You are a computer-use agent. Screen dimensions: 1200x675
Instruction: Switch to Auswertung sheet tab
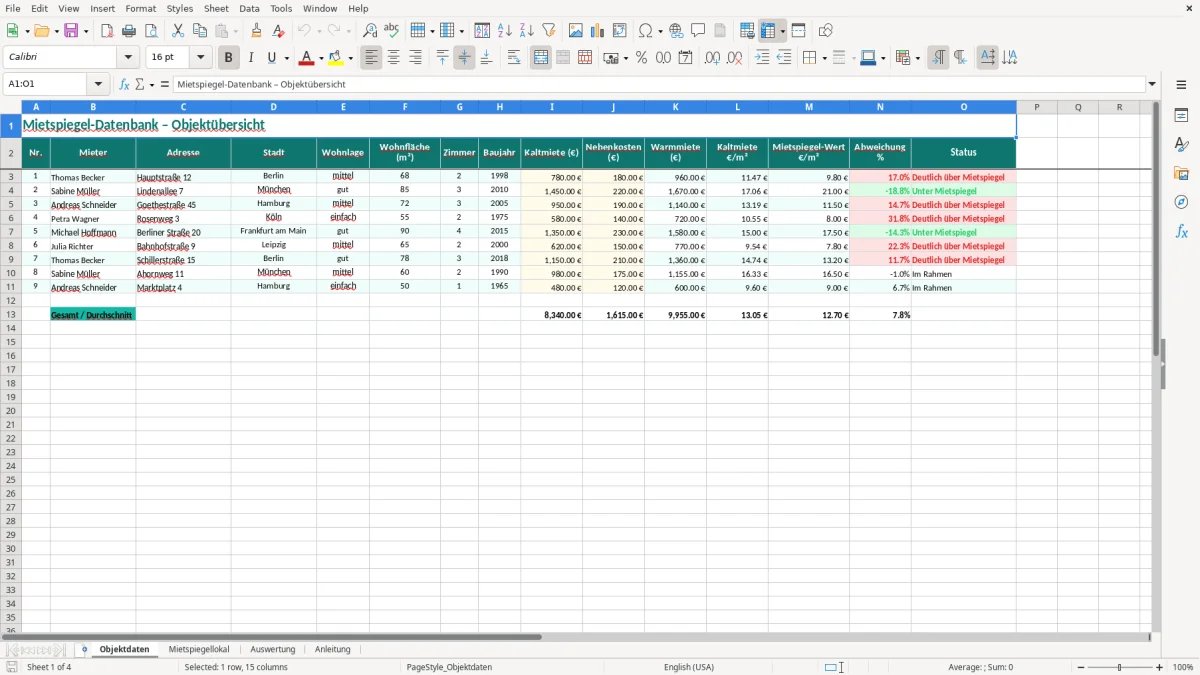point(273,649)
